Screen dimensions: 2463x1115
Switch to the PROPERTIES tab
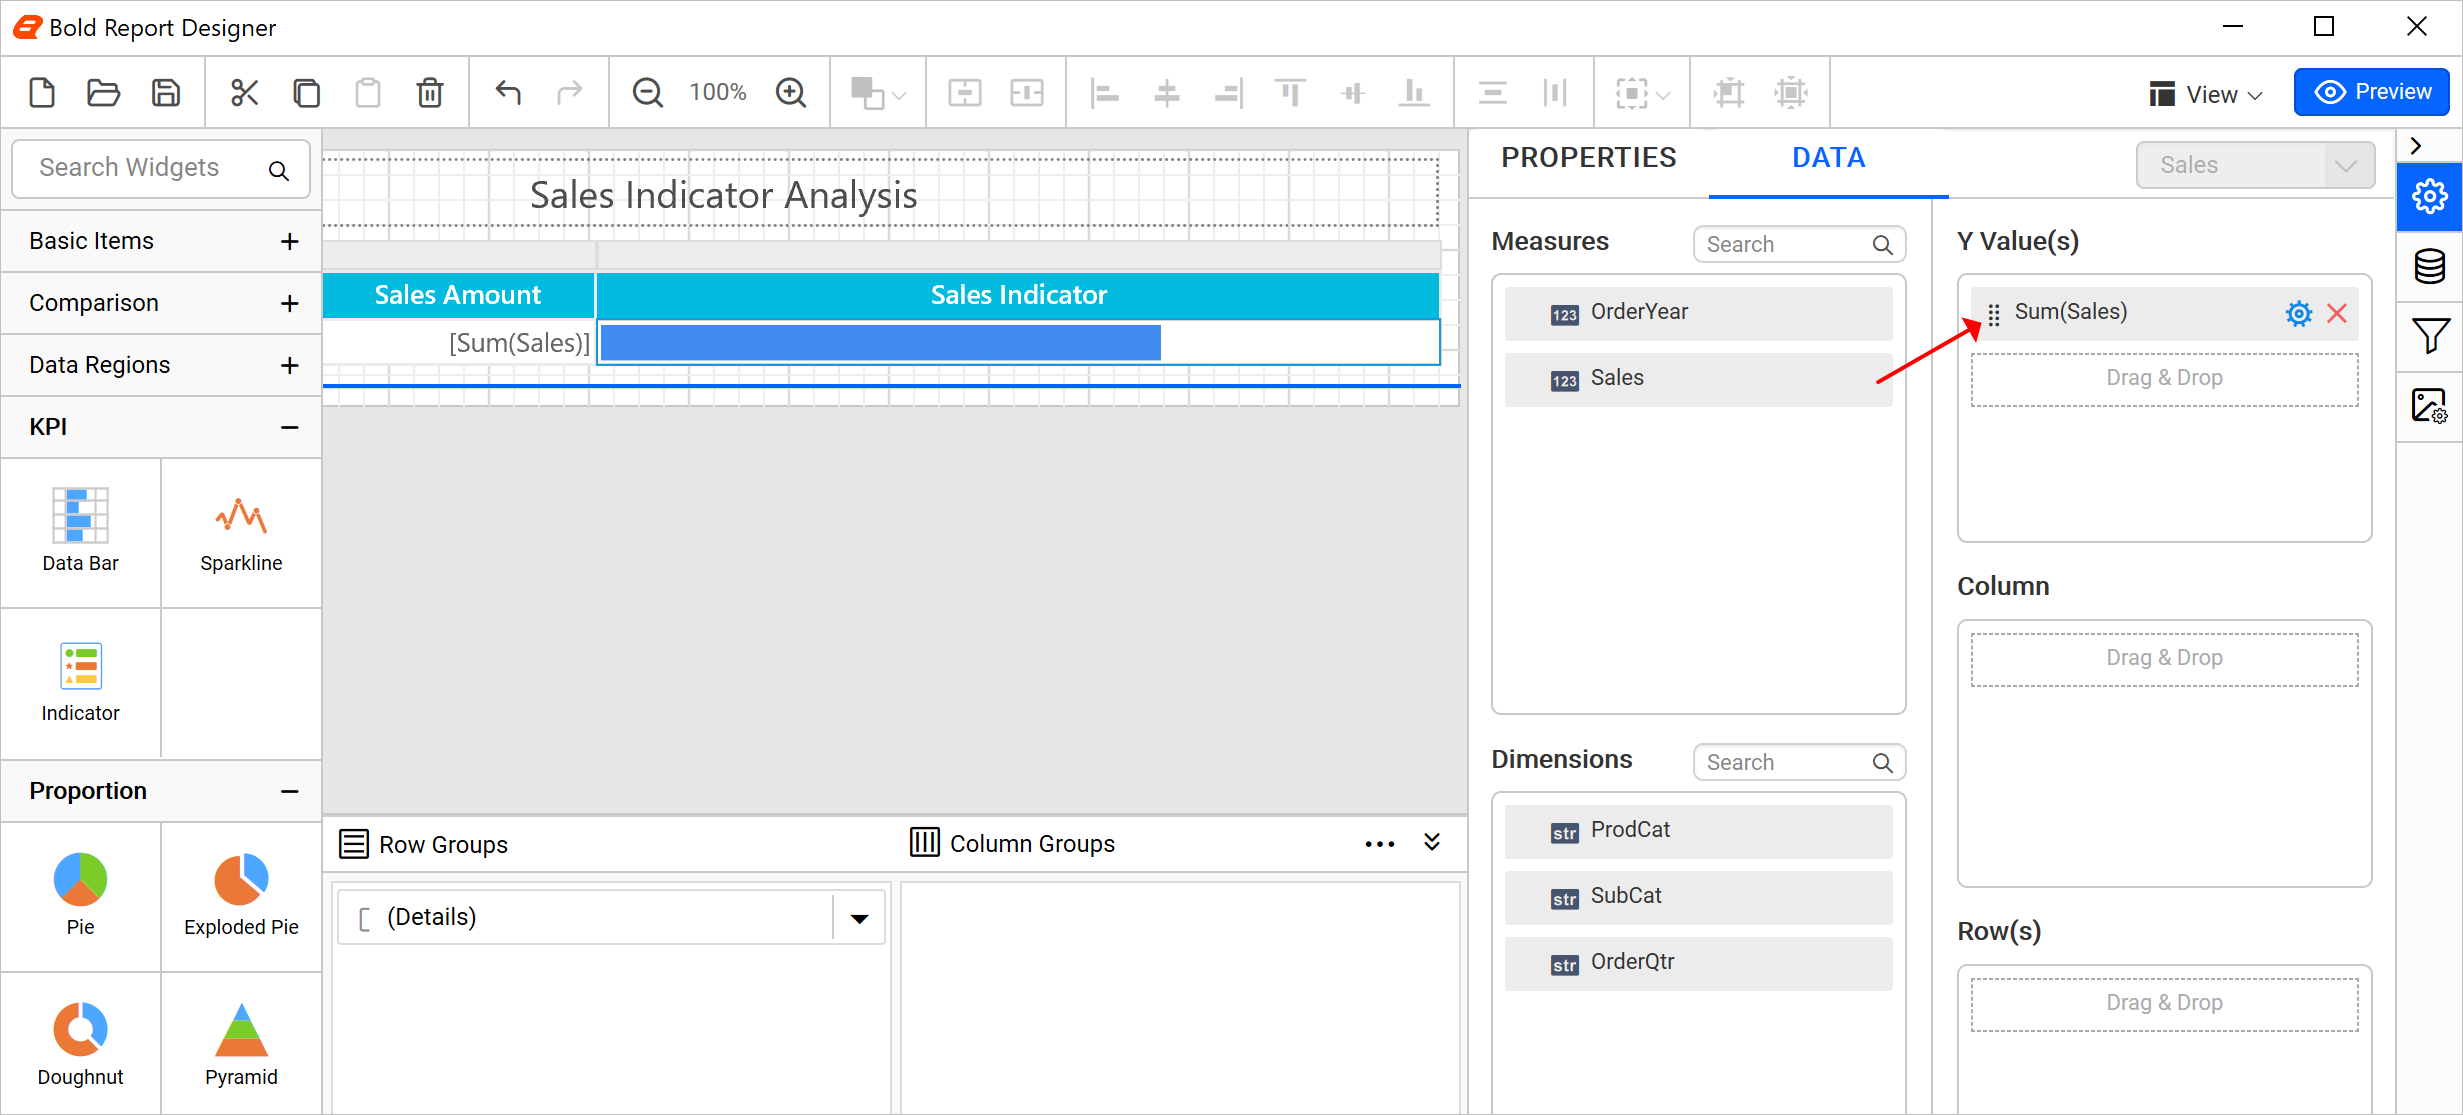1588,158
